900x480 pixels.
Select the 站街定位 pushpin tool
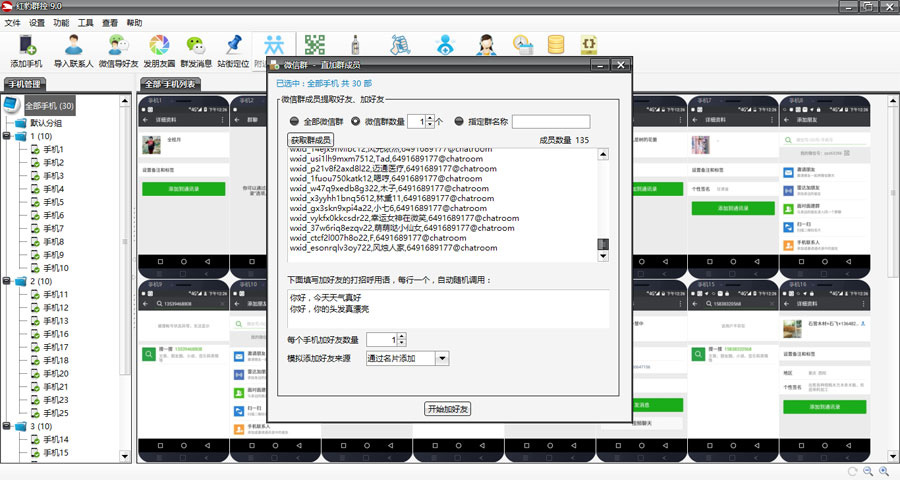click(x=233, y=51)
